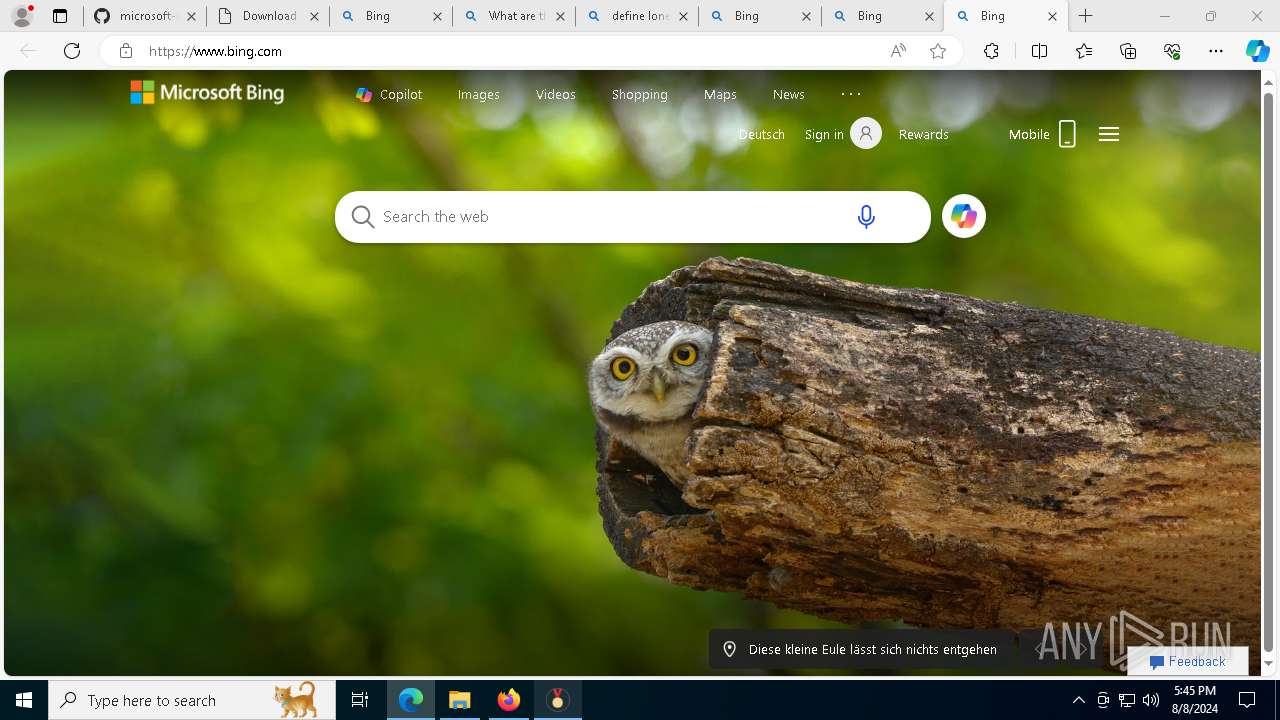1280x720 pixels.
Task: Click the magnifier search icon
Action: (x=363, y=217)
